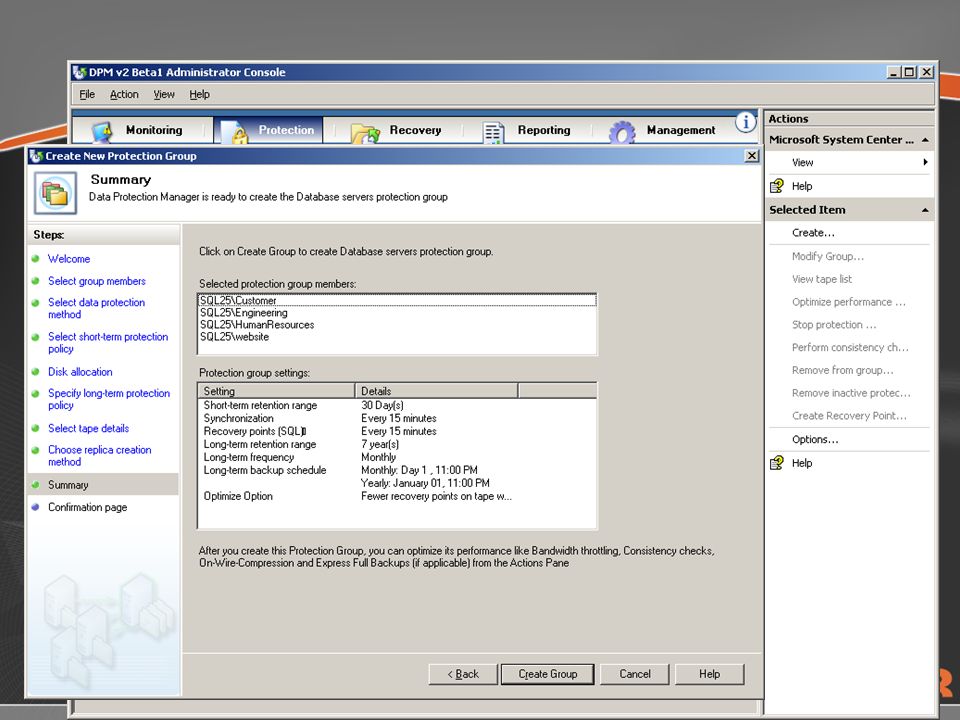Go to Select short-term protection policy step
Image resolution: width=960 pixels, height=720 pixels.
(108, 343)
